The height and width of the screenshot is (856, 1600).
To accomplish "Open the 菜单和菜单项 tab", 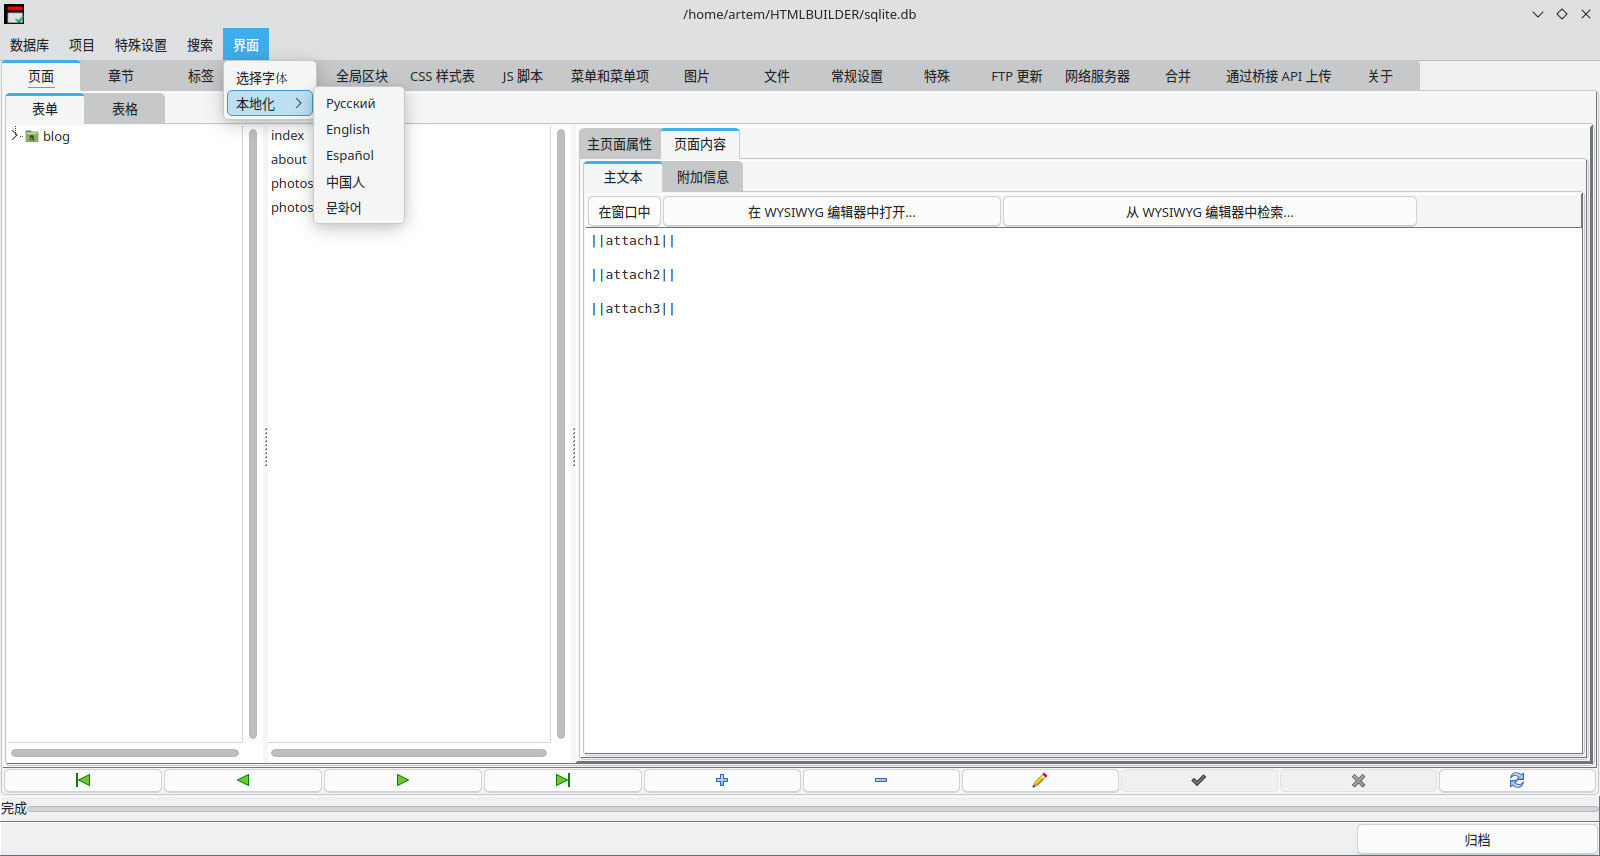I will pos(610,76).
